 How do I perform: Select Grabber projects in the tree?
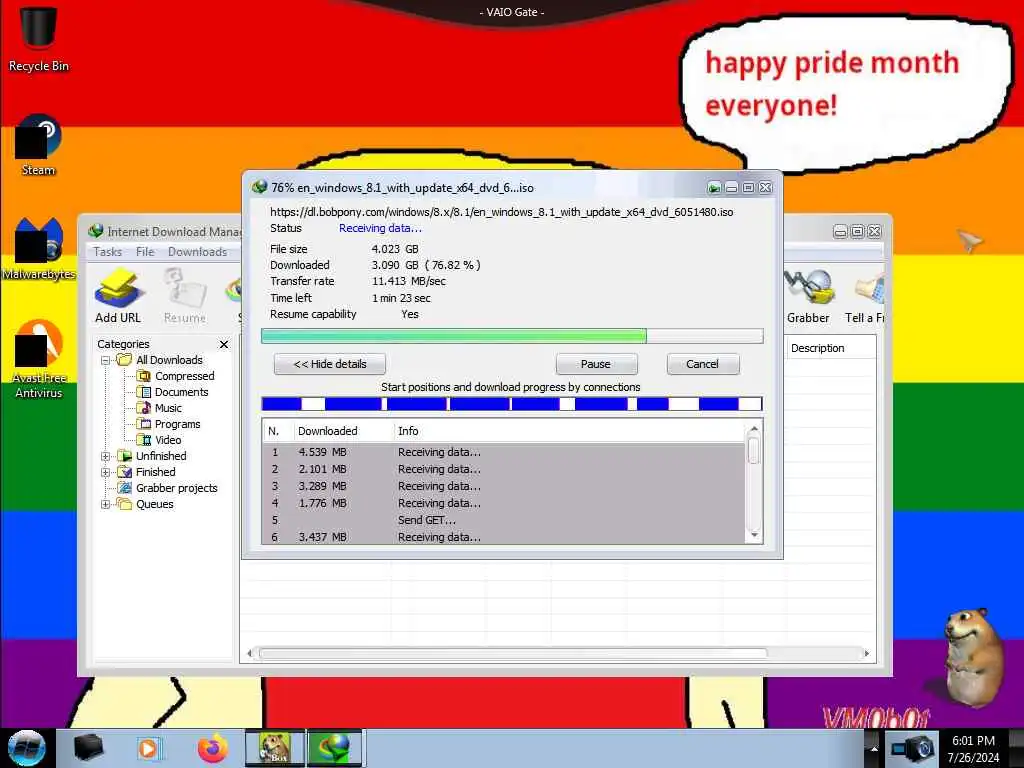(x=176, y=488)
